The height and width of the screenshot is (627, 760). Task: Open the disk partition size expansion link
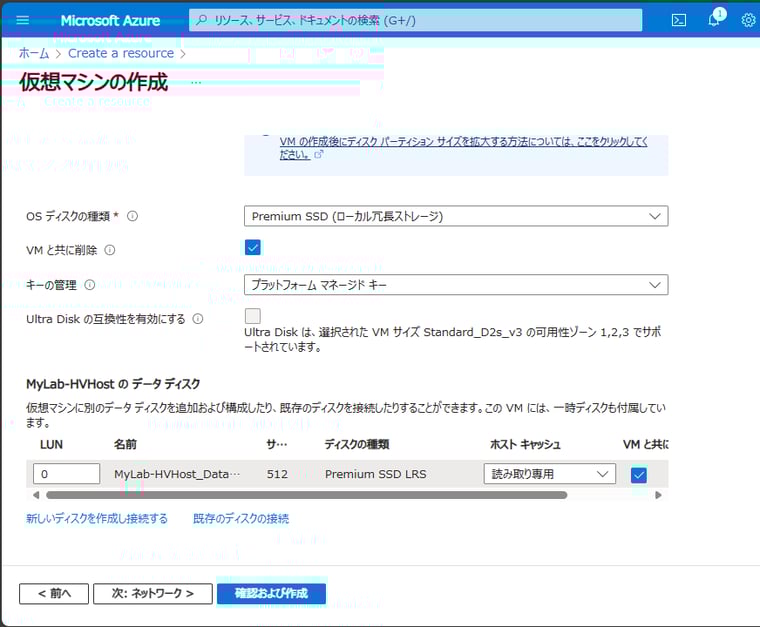(x=463, y=148)
